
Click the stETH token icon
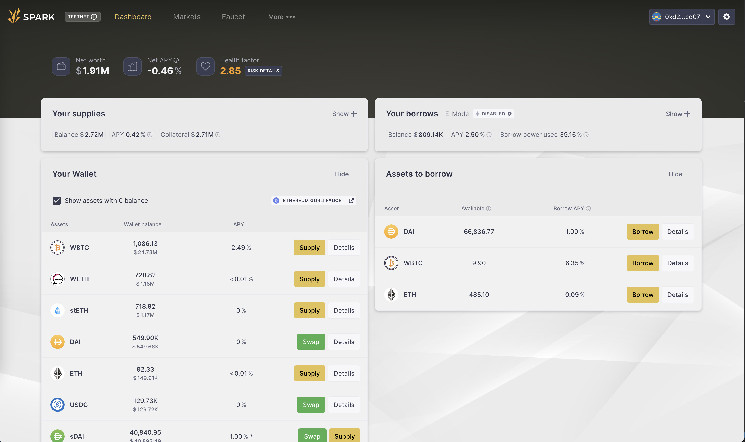point(57,310)
